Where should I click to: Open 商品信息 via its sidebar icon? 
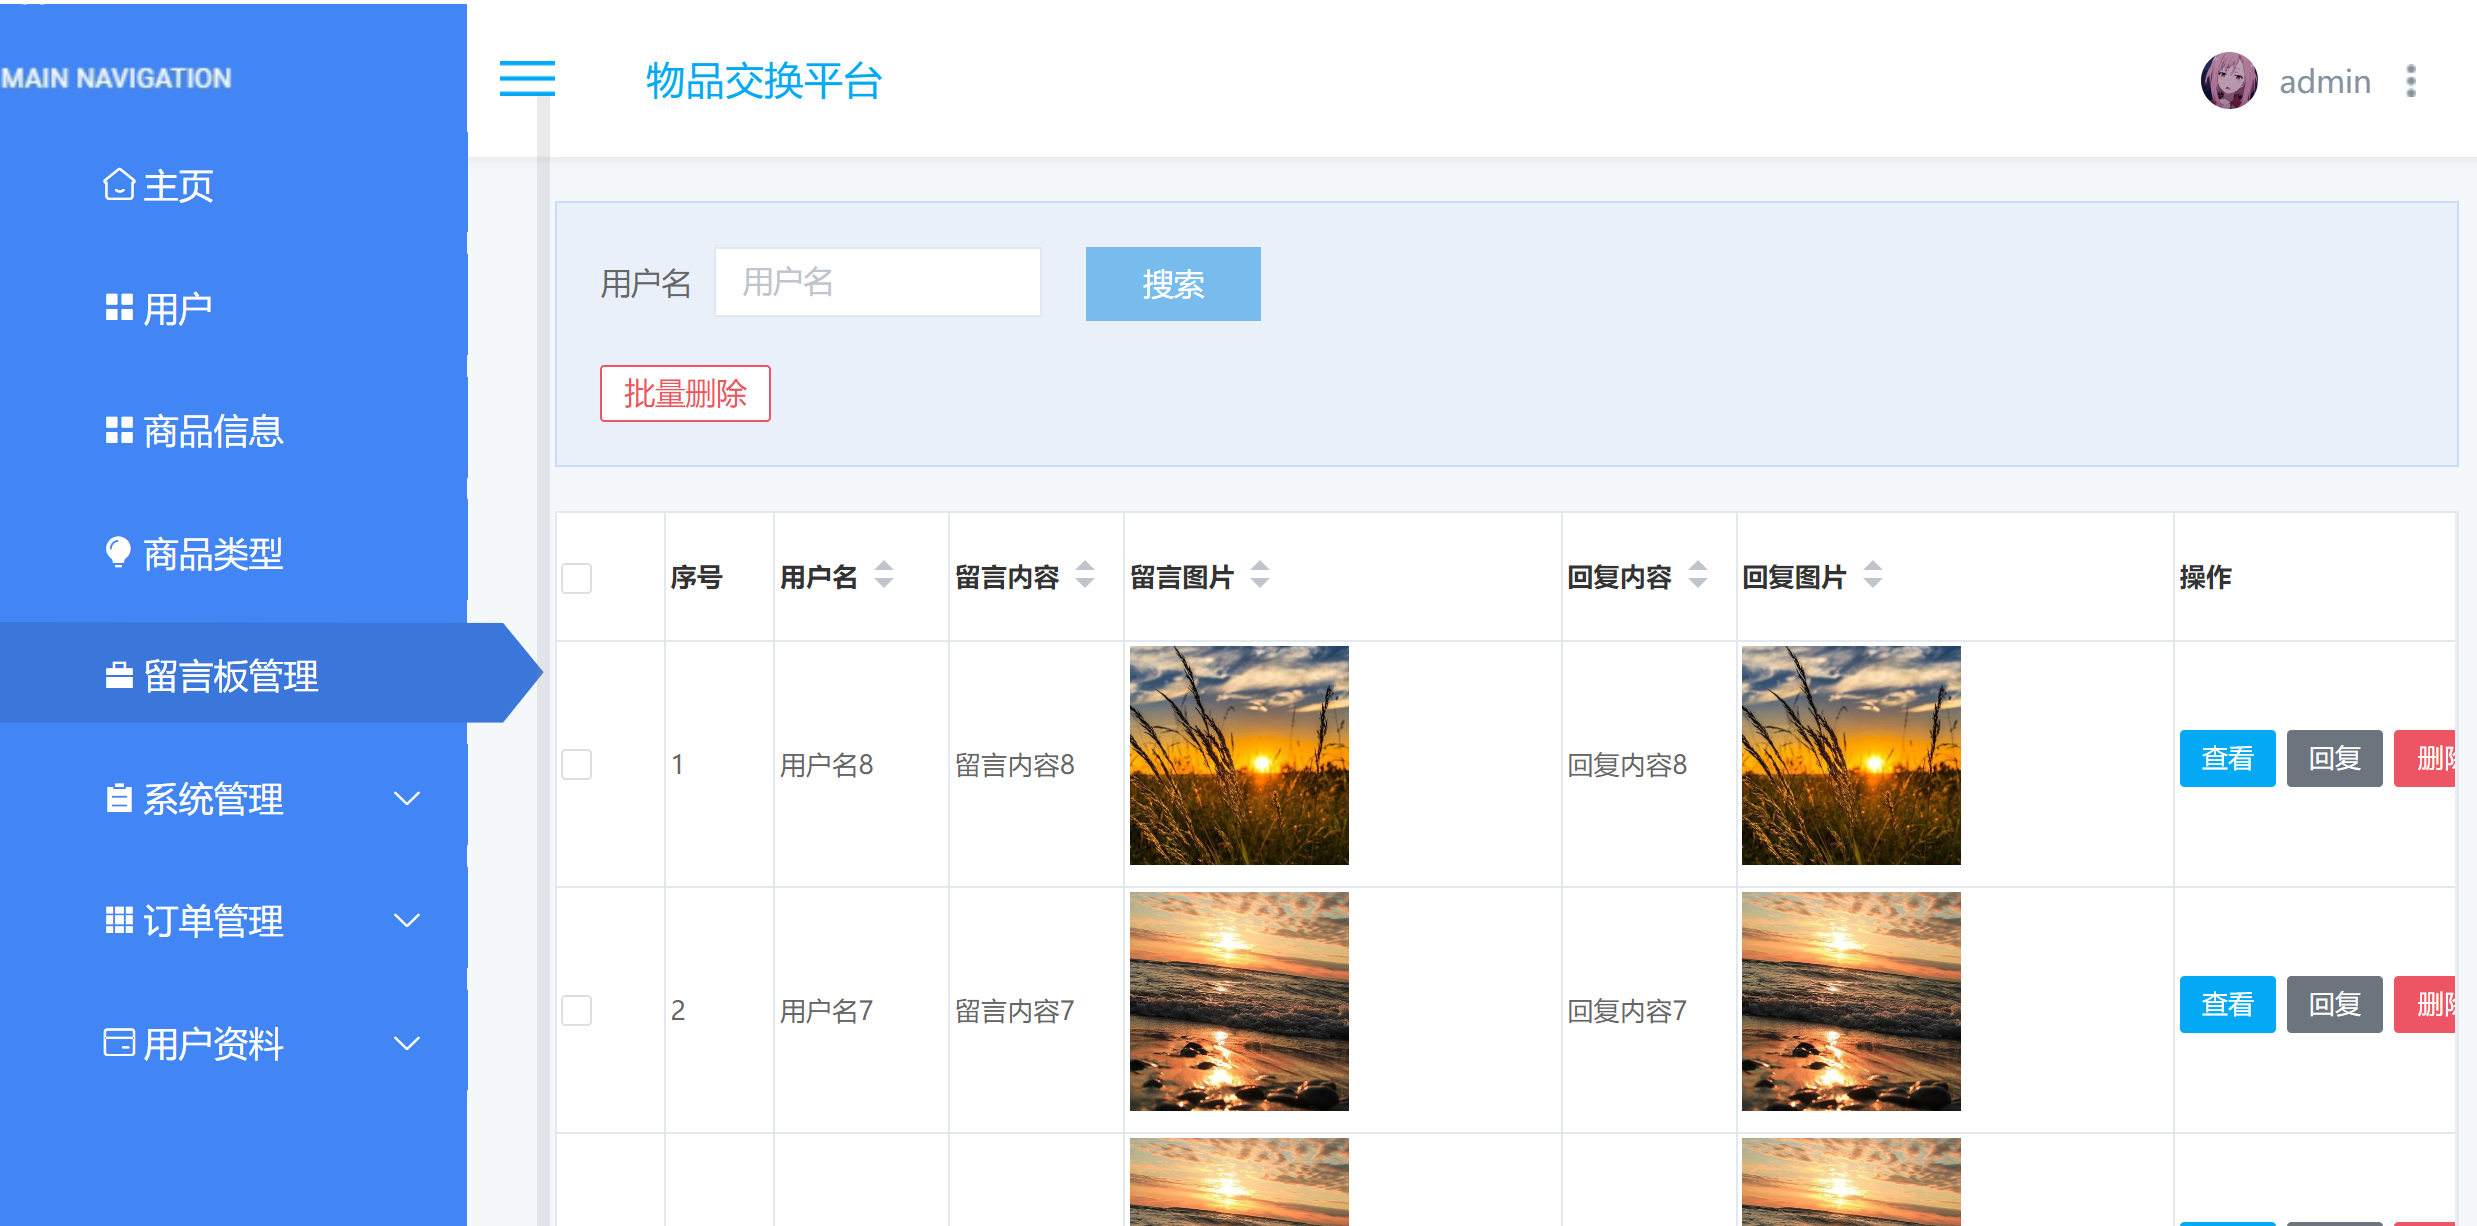(x=118, y=430)
